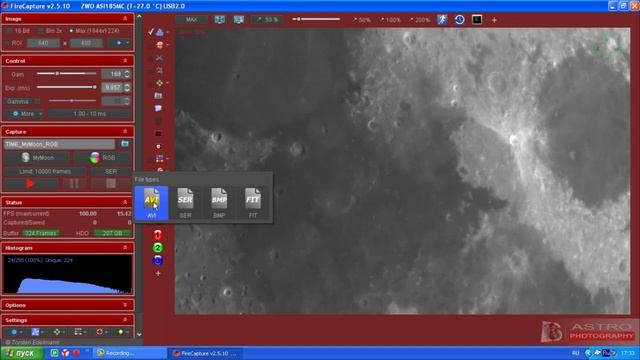640x360 pixels.
Task: Click the Limit 10000 frames button
Action: pos(45,171)
